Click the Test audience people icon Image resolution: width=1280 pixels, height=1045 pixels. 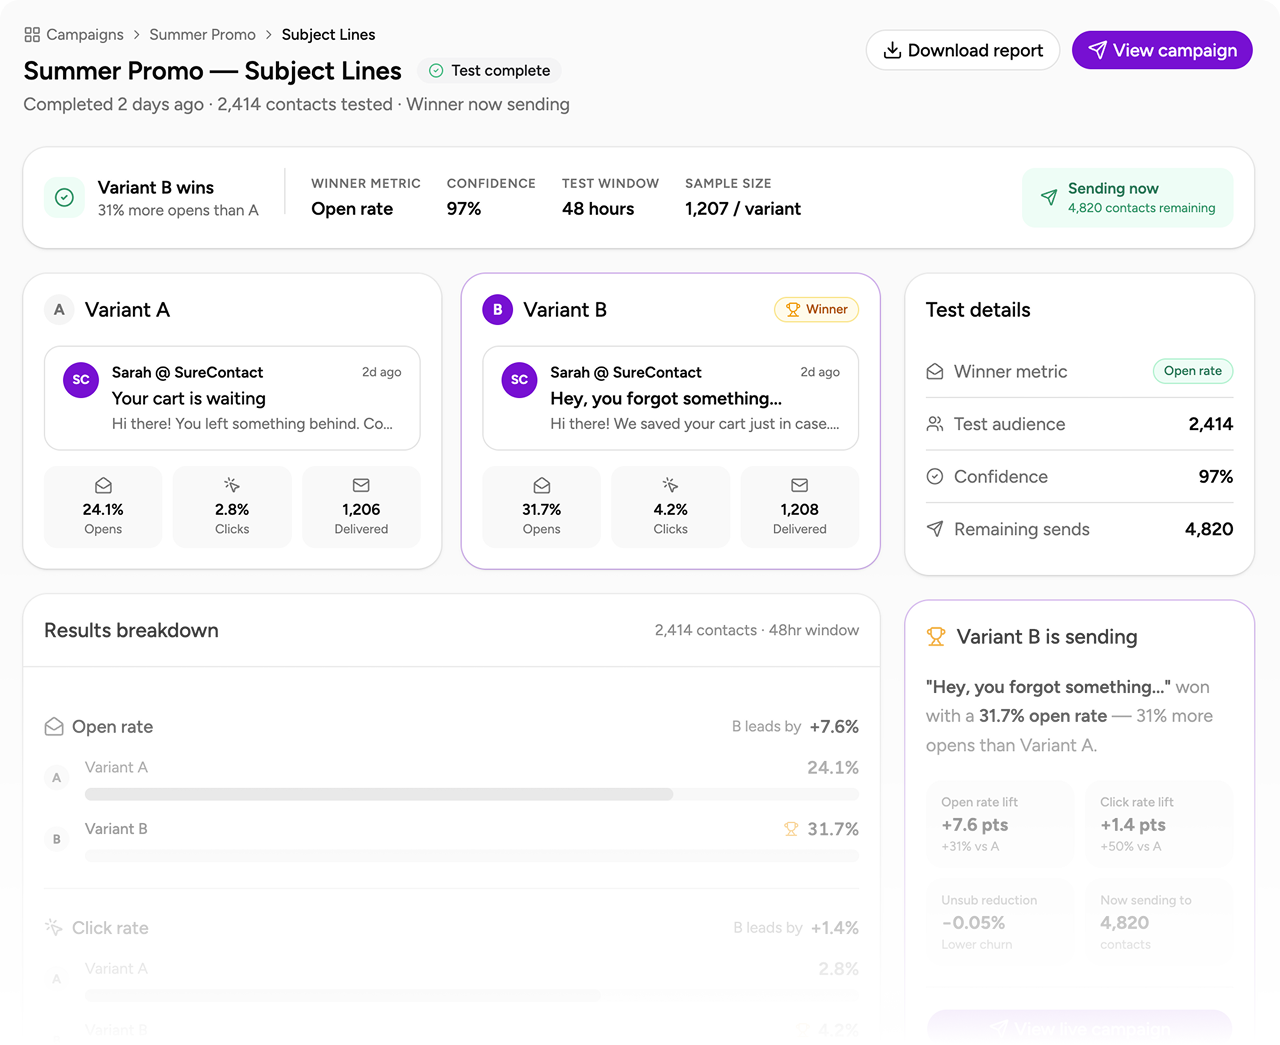click(935, 424)
